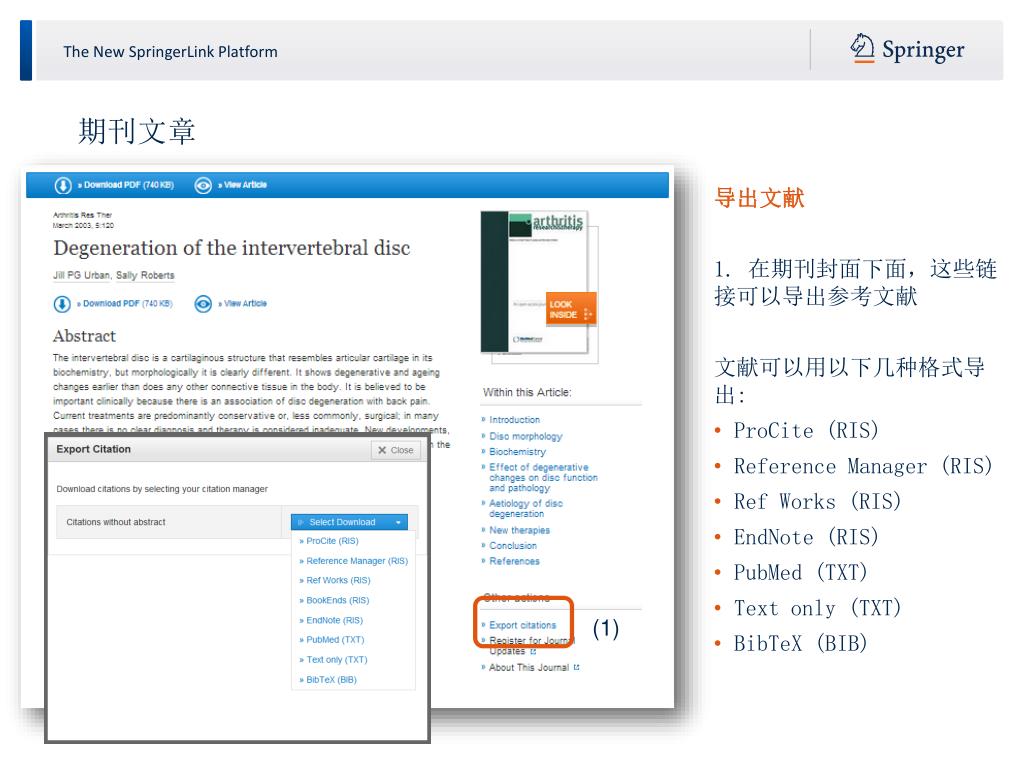This screenshot has width=1024, height=768.
Task: Click author name Sally Roberts
Action: tap(145, 276)
